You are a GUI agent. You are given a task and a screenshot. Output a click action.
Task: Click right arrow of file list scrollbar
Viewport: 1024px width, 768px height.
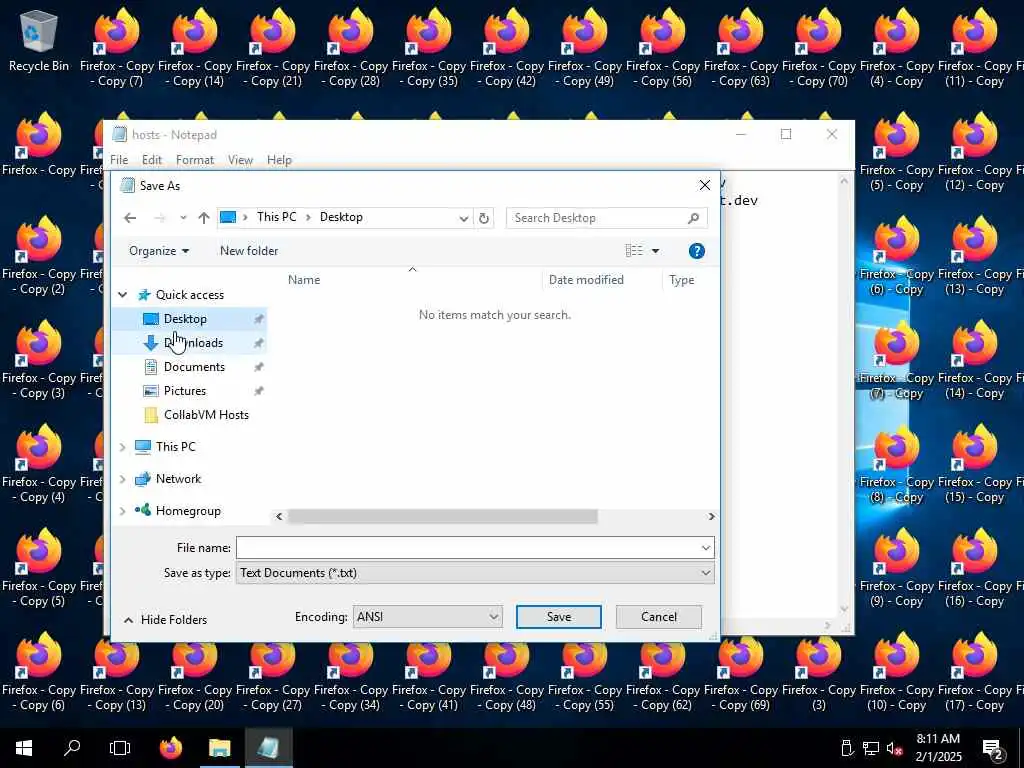711,517
